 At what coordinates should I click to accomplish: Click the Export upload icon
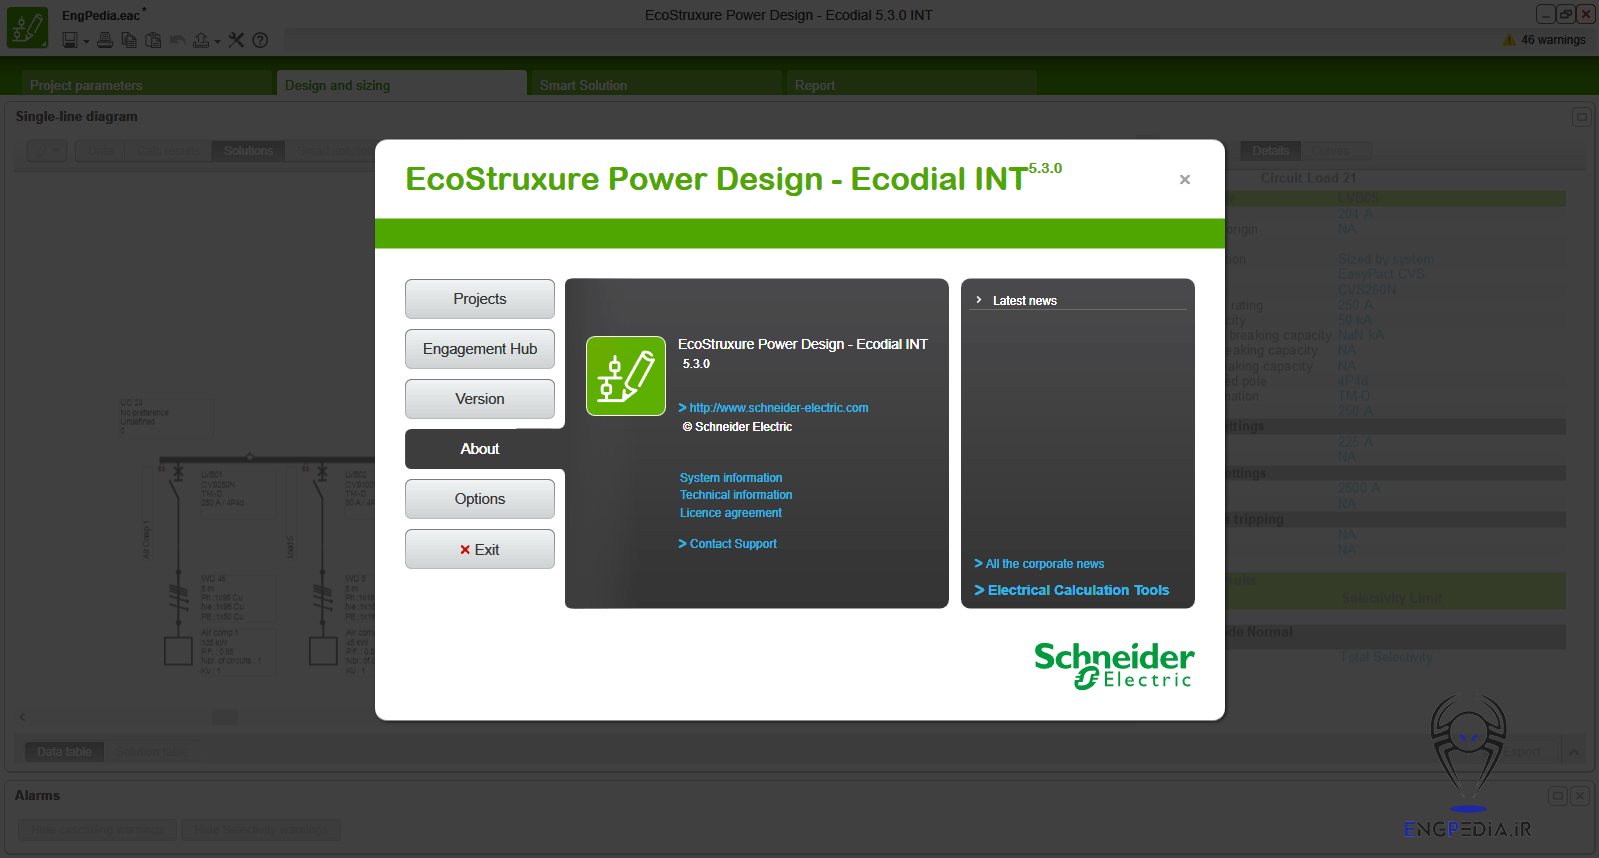pos(201,40)
